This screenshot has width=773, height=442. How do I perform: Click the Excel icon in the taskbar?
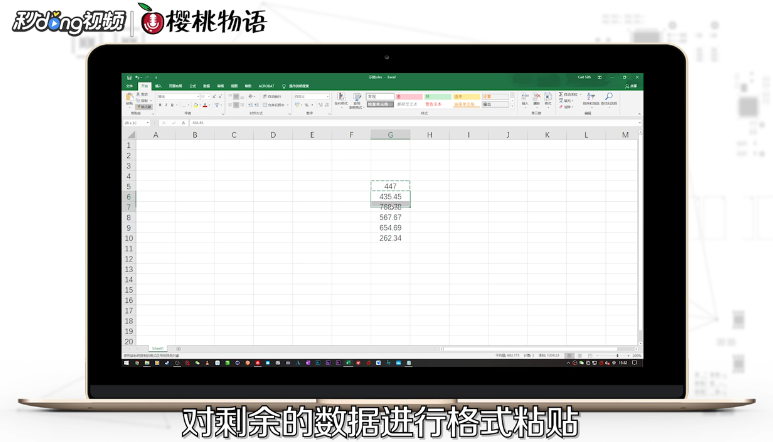tap(349, 363)
